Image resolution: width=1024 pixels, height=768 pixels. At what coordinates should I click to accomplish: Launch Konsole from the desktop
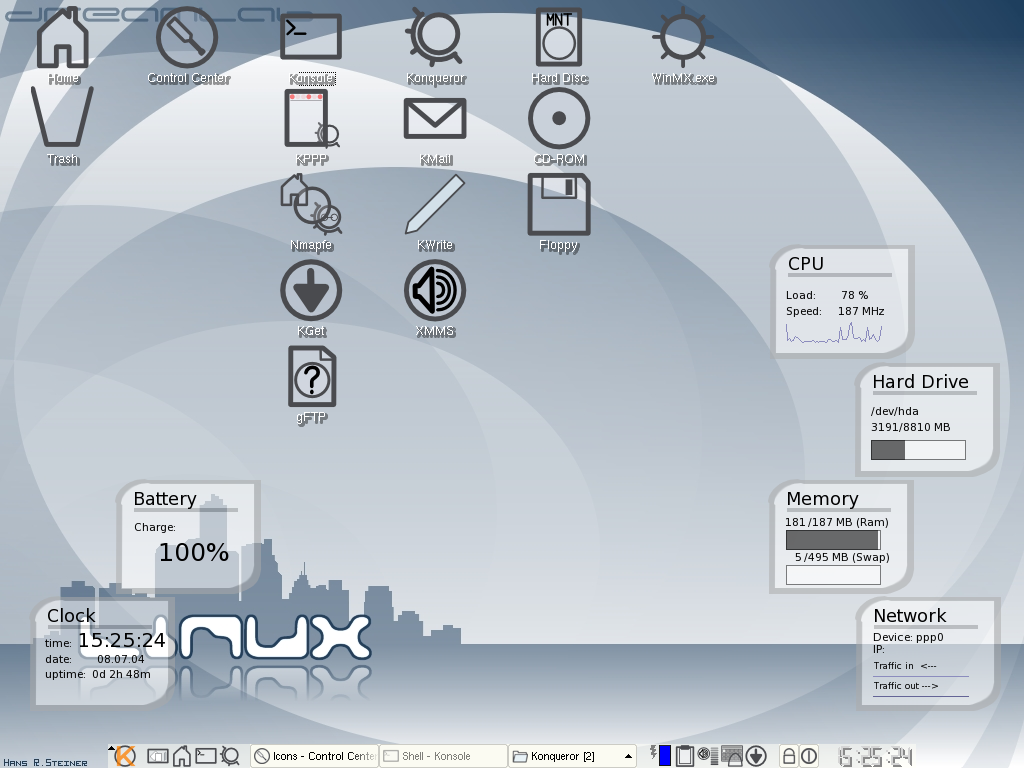[x=312, y=46]
